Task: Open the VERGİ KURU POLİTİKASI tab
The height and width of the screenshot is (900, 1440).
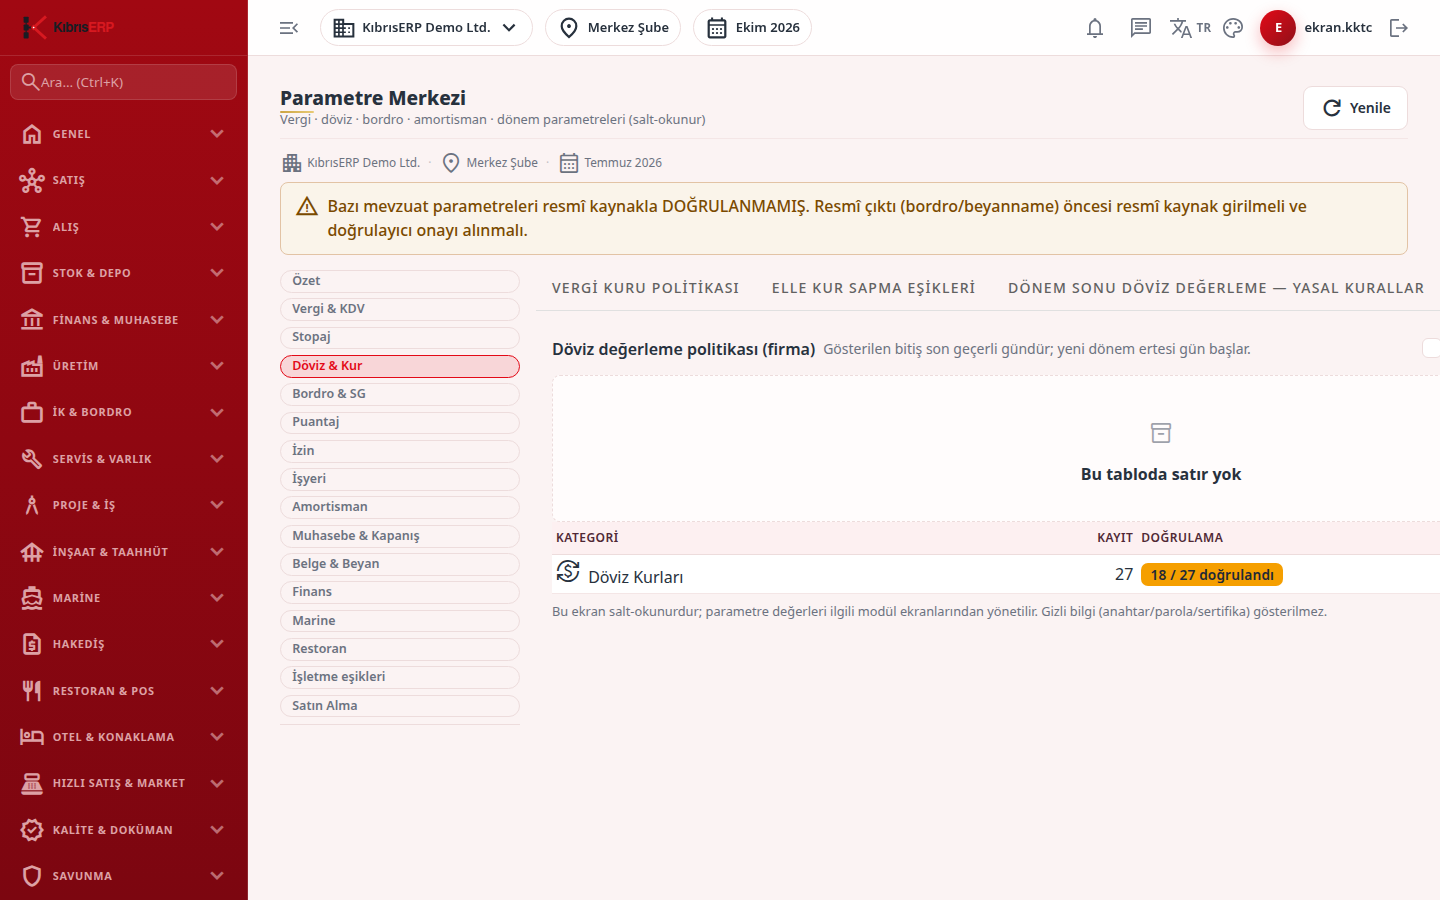Action: [645, 288]
